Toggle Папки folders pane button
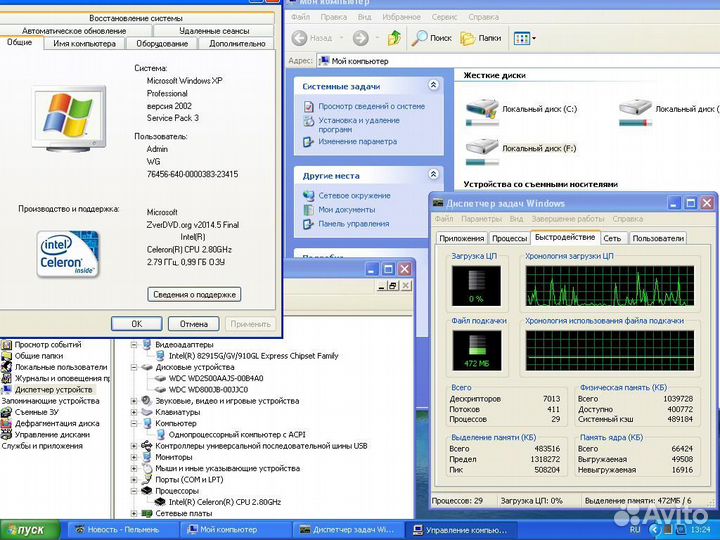 [x=480, y=38]
